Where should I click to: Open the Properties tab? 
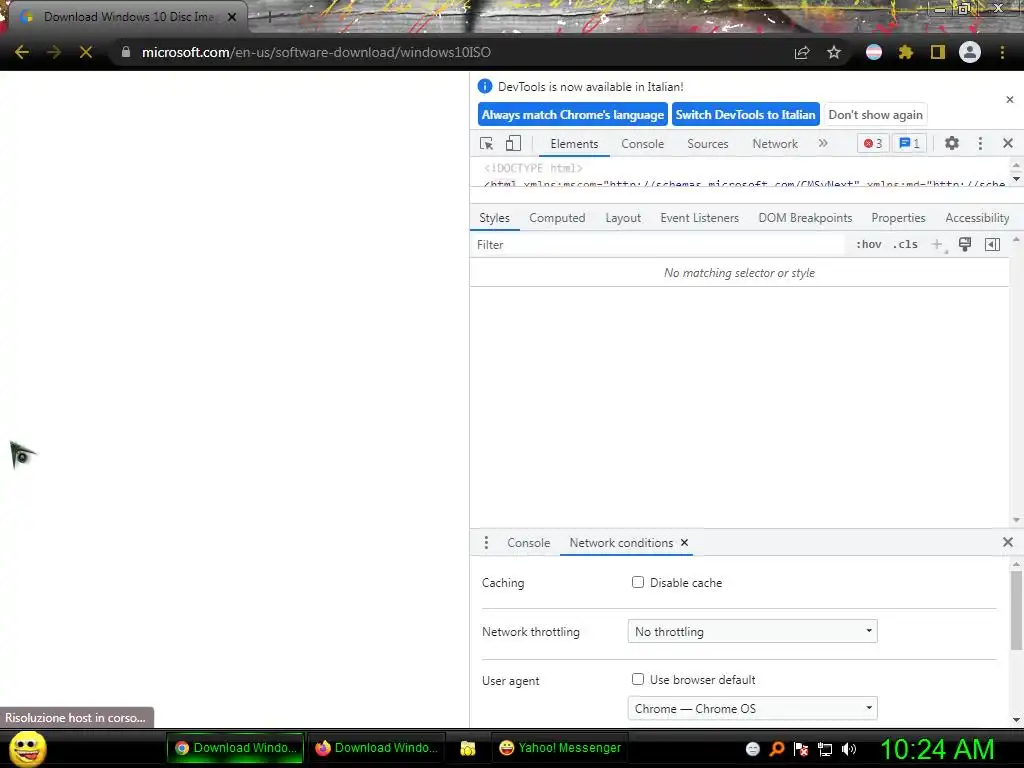[898, 218]
